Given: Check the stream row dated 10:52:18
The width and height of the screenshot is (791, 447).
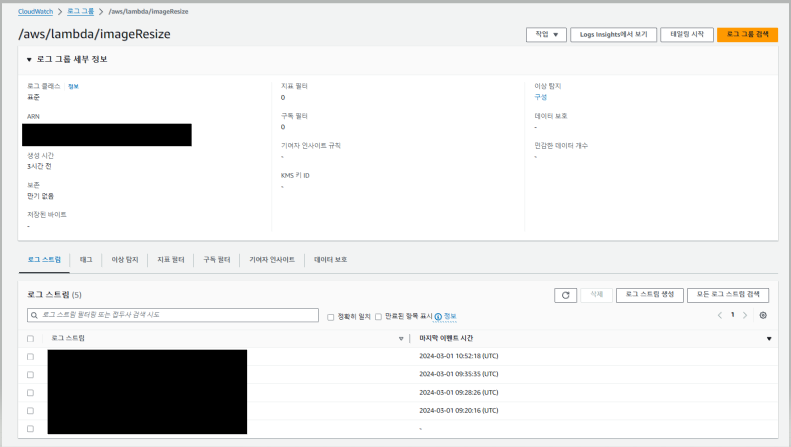Looking at the screenshot, I should (30, 357).
